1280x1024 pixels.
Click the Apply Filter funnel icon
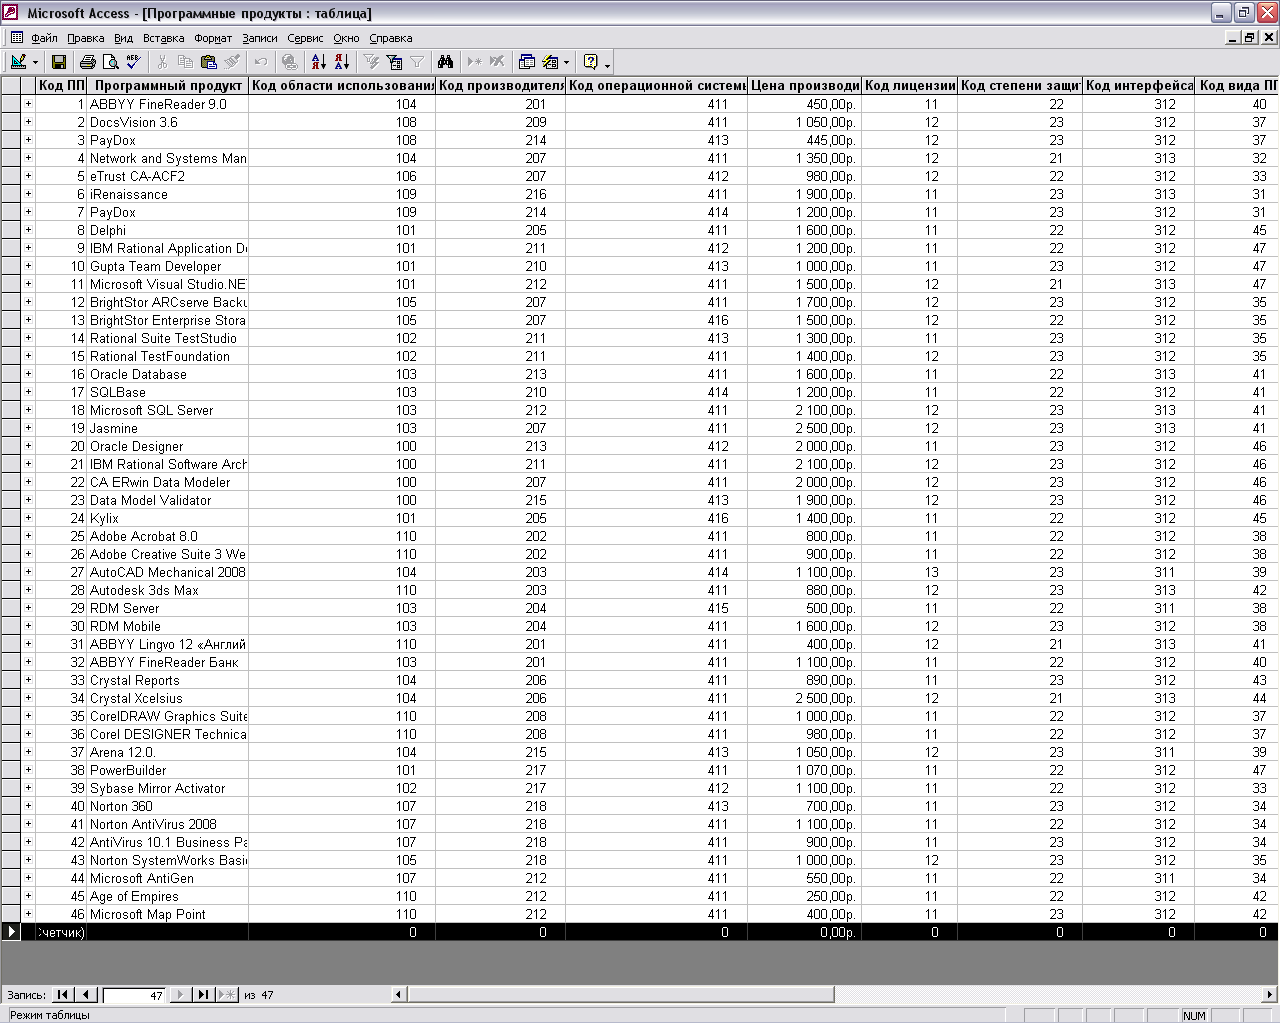coord(417,62)
